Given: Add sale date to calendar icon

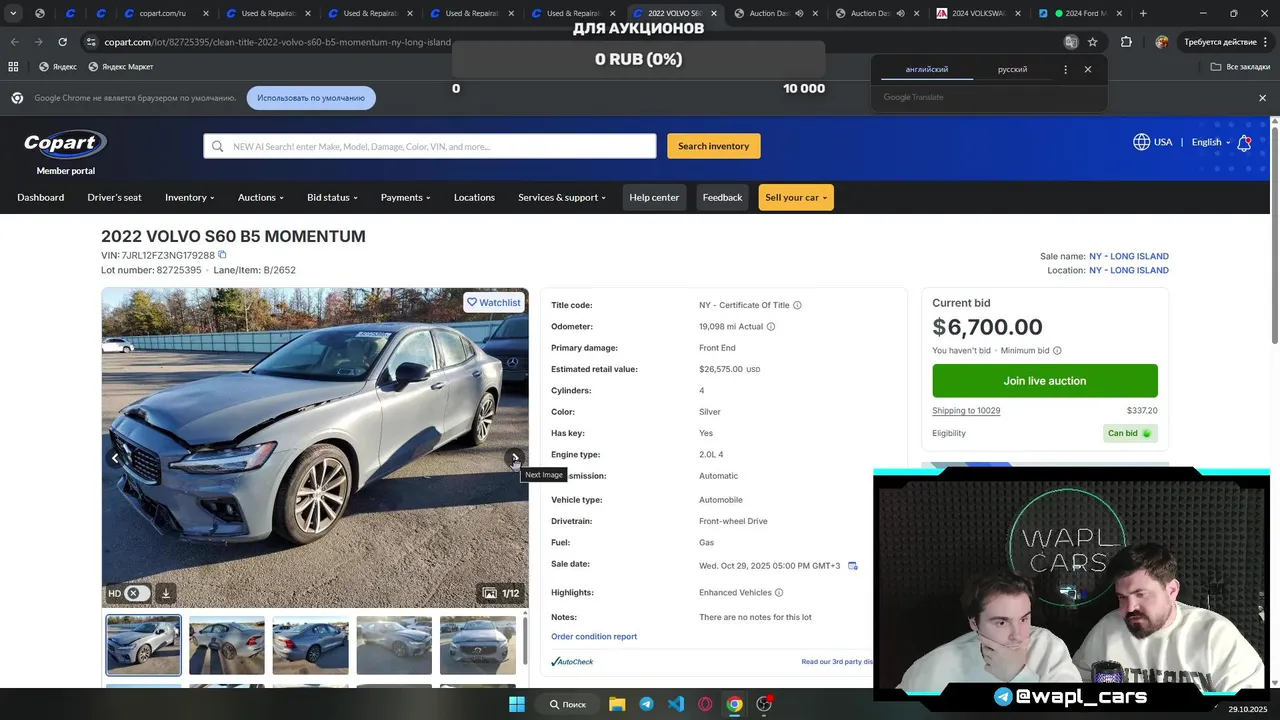Looking at the screenshot, I should [x=853, y=566].
